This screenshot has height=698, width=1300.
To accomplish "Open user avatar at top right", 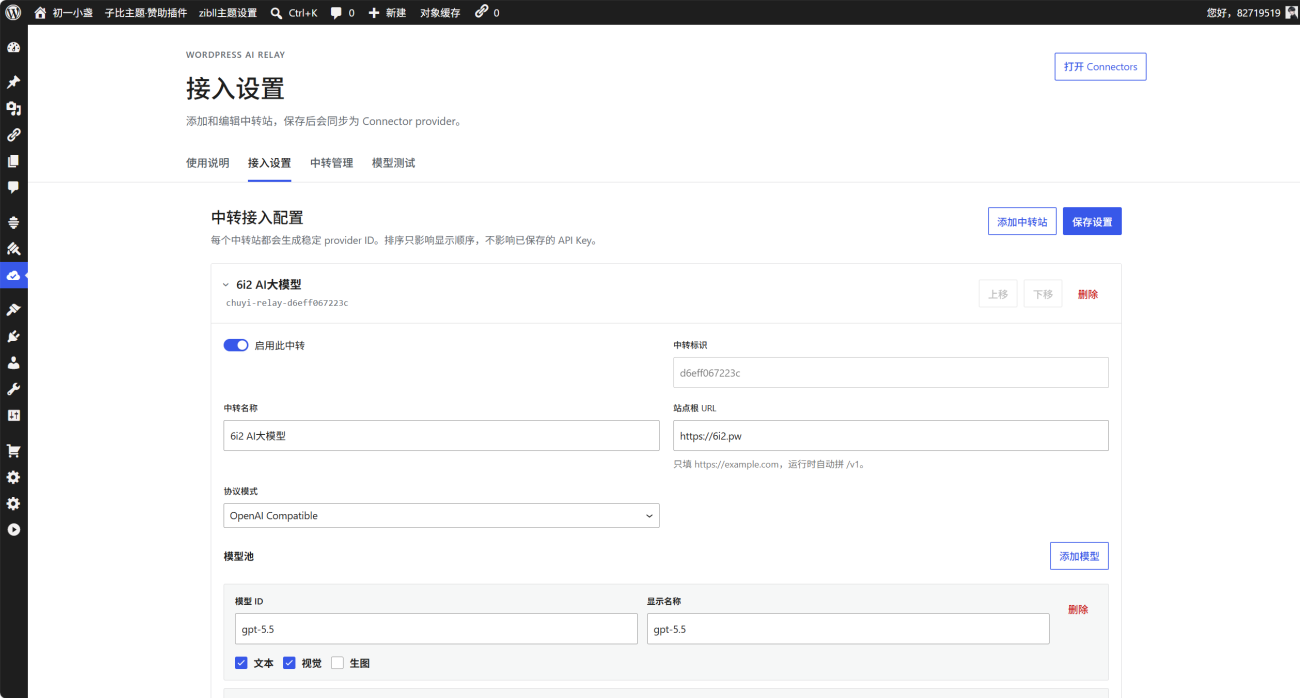I will pos(1291,12).
